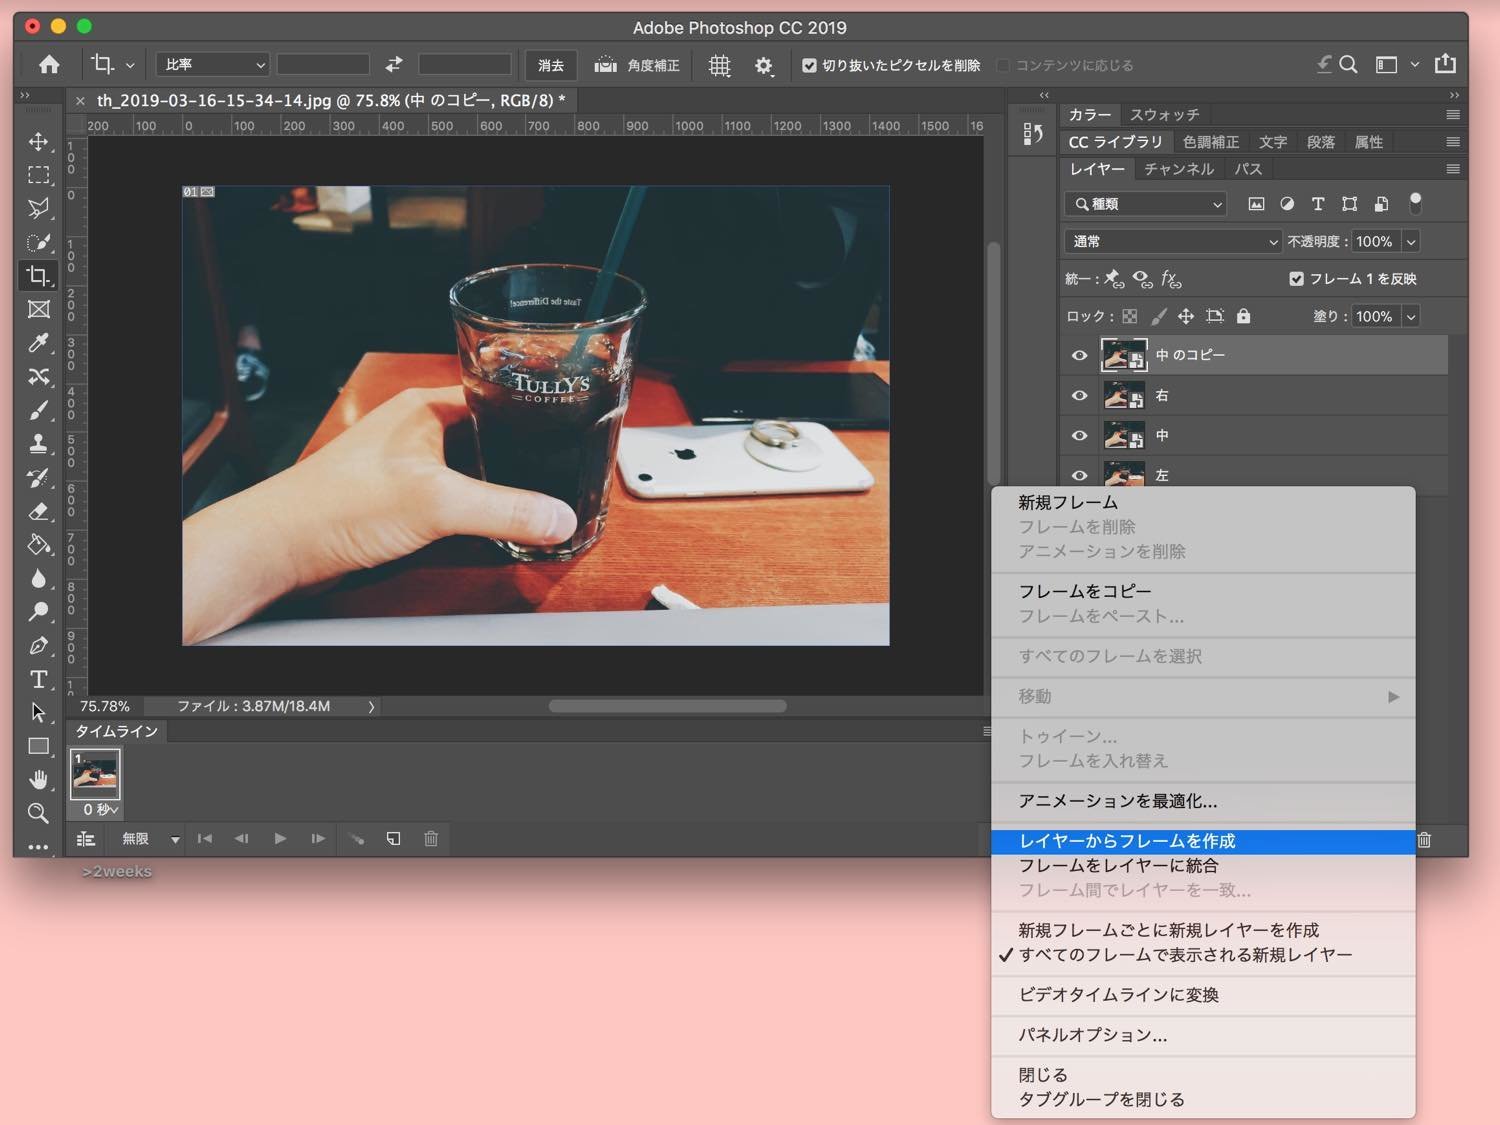Select the Eraser tool
Viewport: 1500px width, 1125px height.
click(x=38, y=511)
